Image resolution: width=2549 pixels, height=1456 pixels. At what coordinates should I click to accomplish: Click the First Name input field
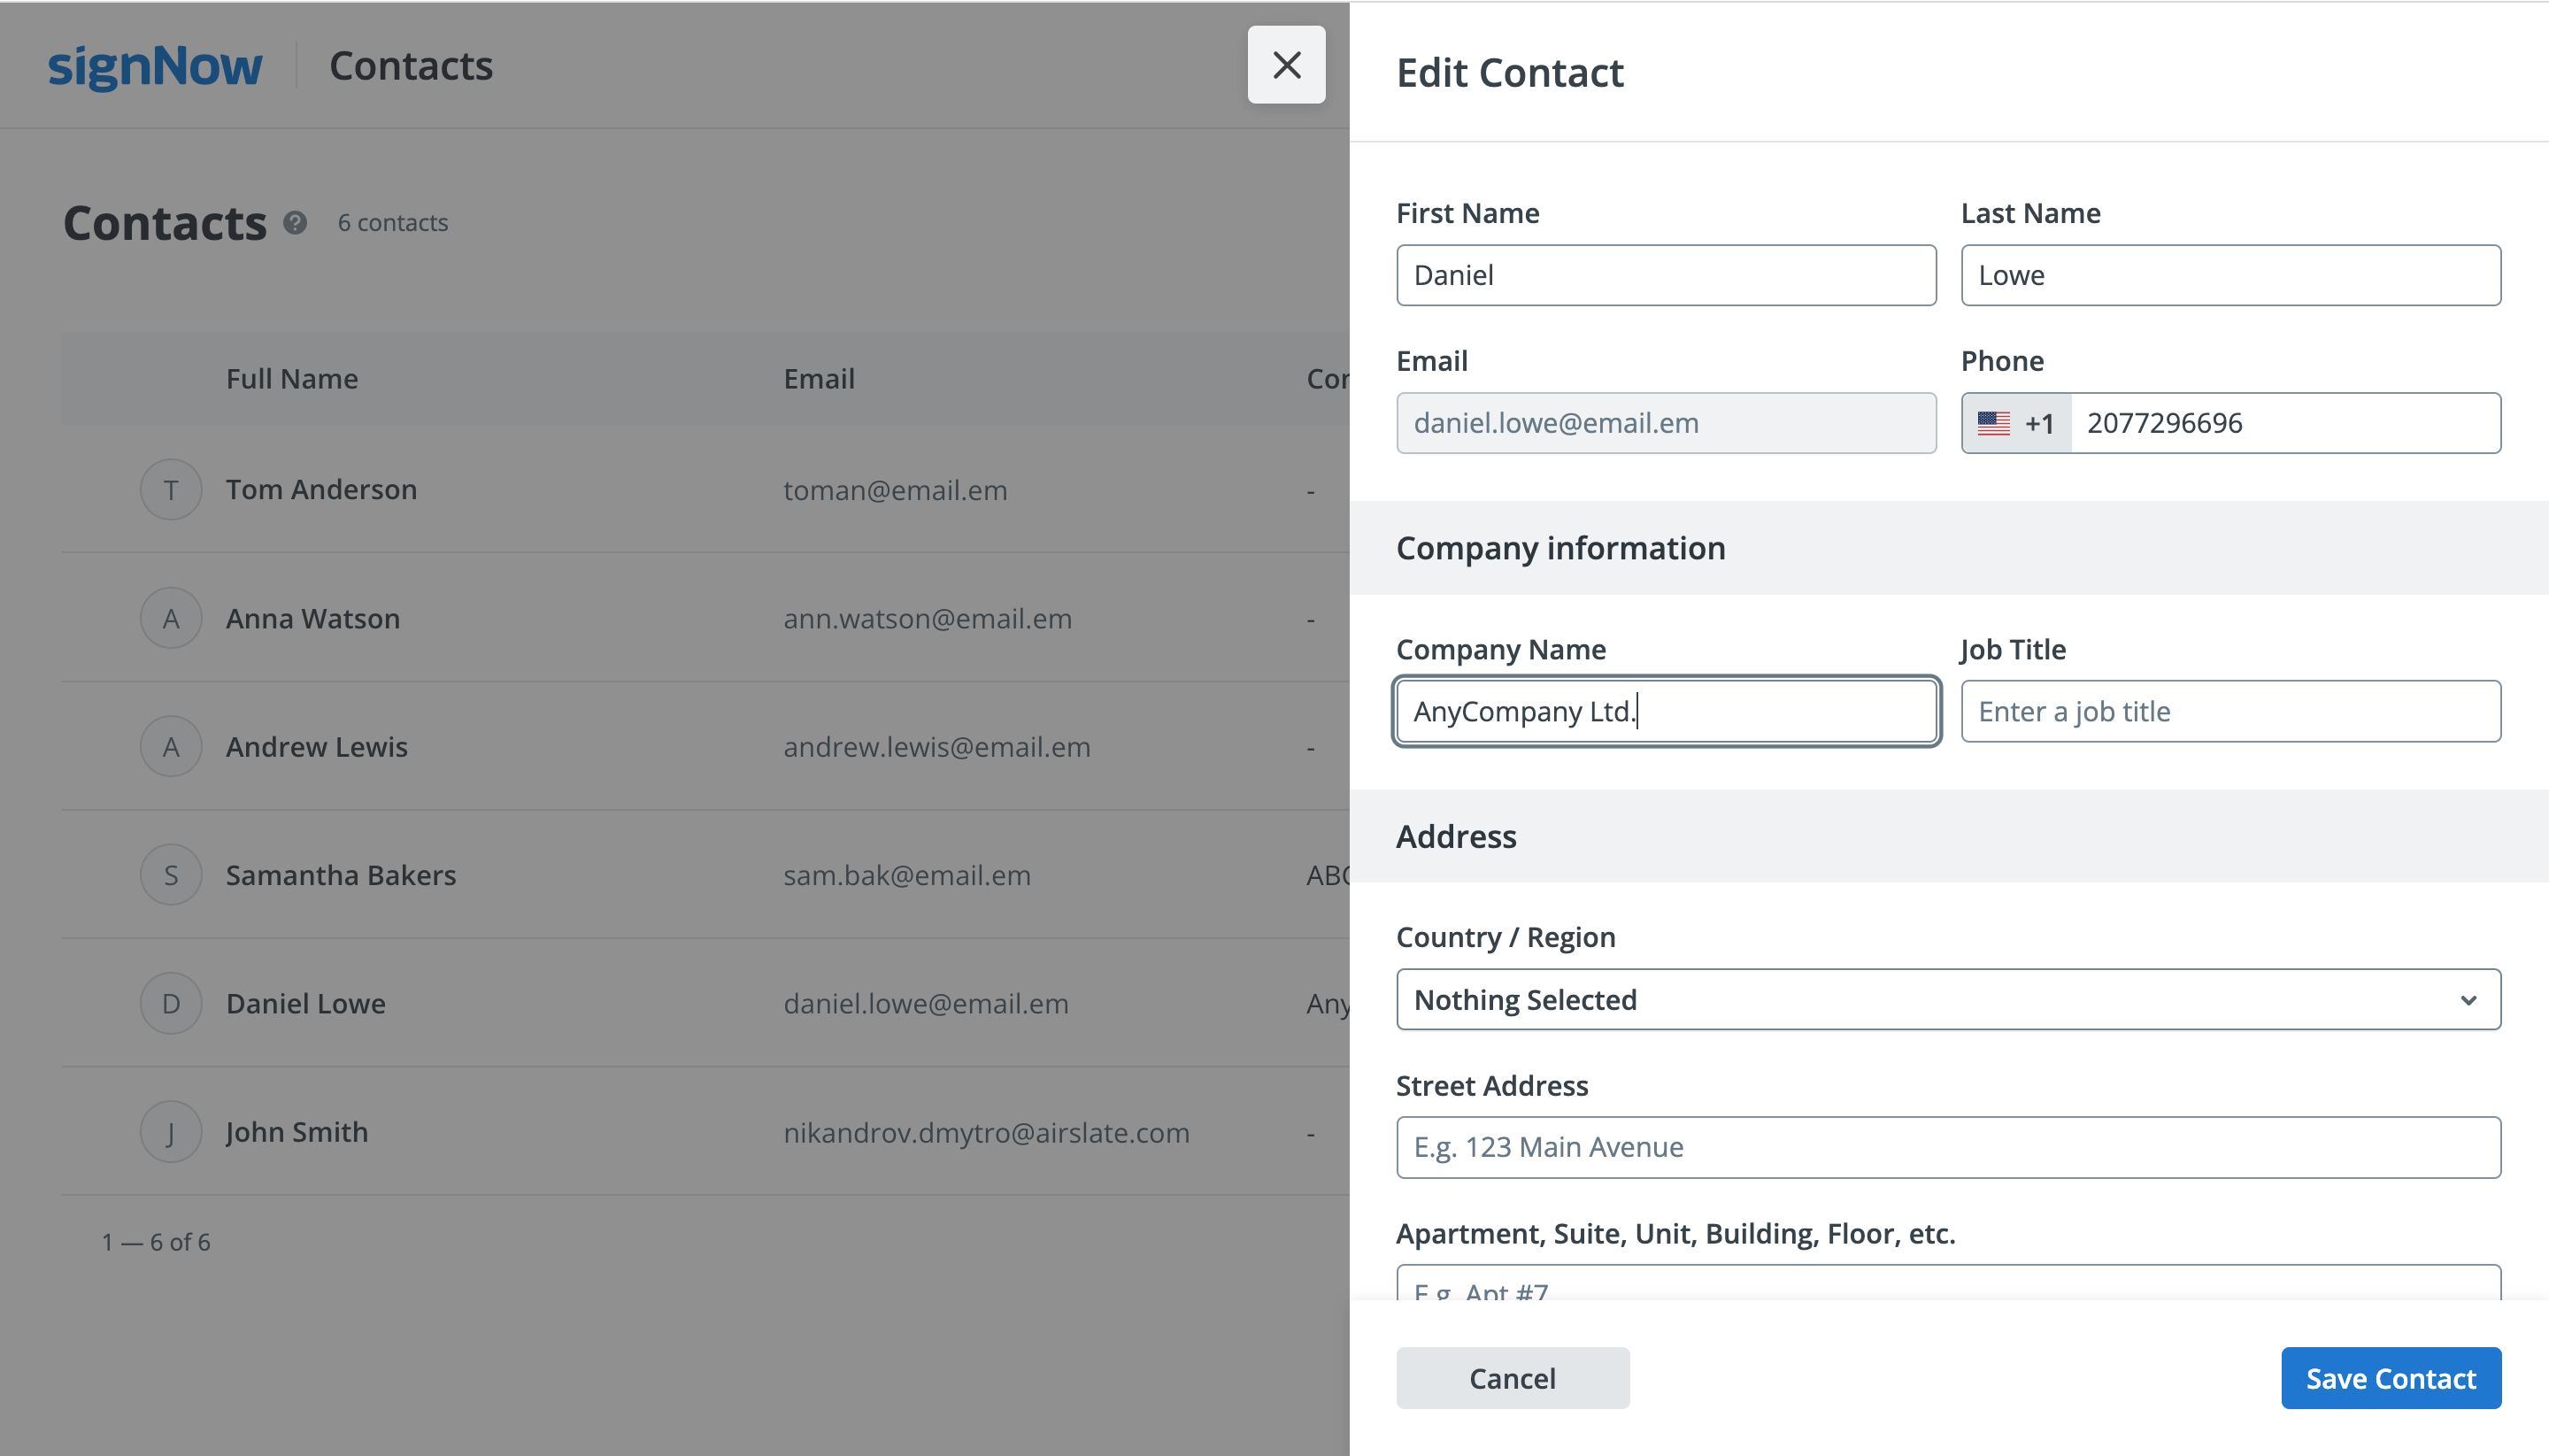click(x=1665, y=275)
